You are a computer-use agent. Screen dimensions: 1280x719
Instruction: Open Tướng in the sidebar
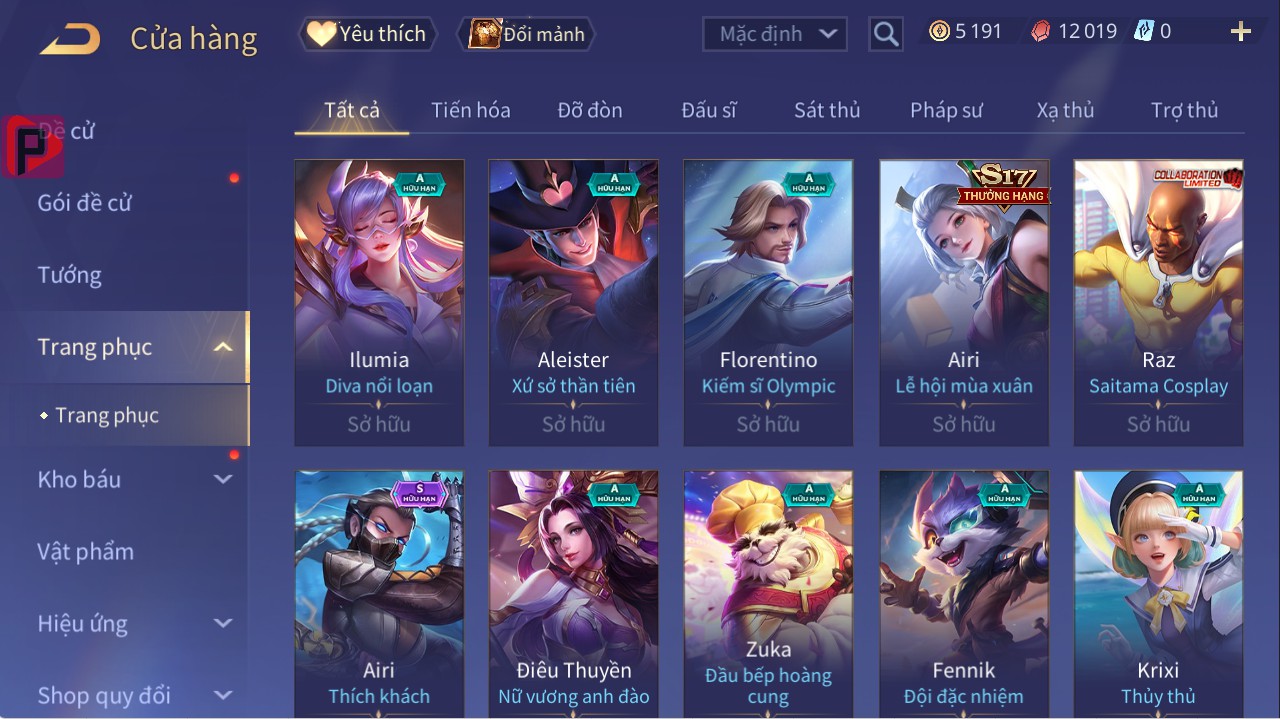[69, 275]
